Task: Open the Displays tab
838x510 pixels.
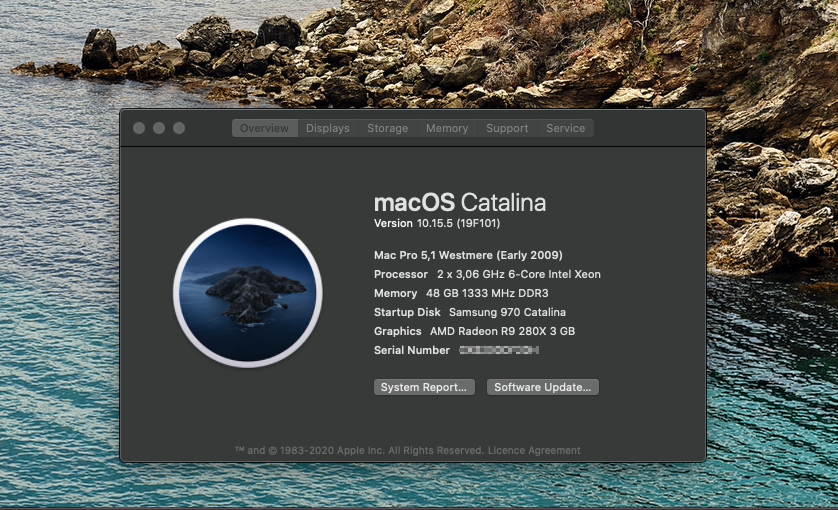Action: click(328, 128)
